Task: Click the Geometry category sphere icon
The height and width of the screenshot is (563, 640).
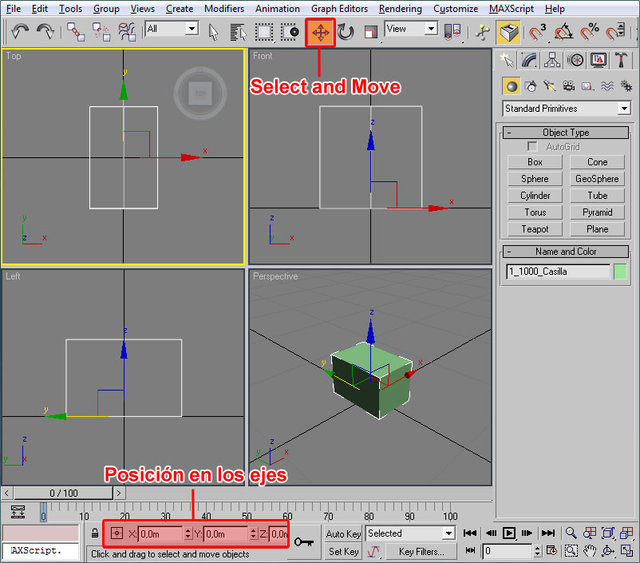Action: [x=511, y=86]
